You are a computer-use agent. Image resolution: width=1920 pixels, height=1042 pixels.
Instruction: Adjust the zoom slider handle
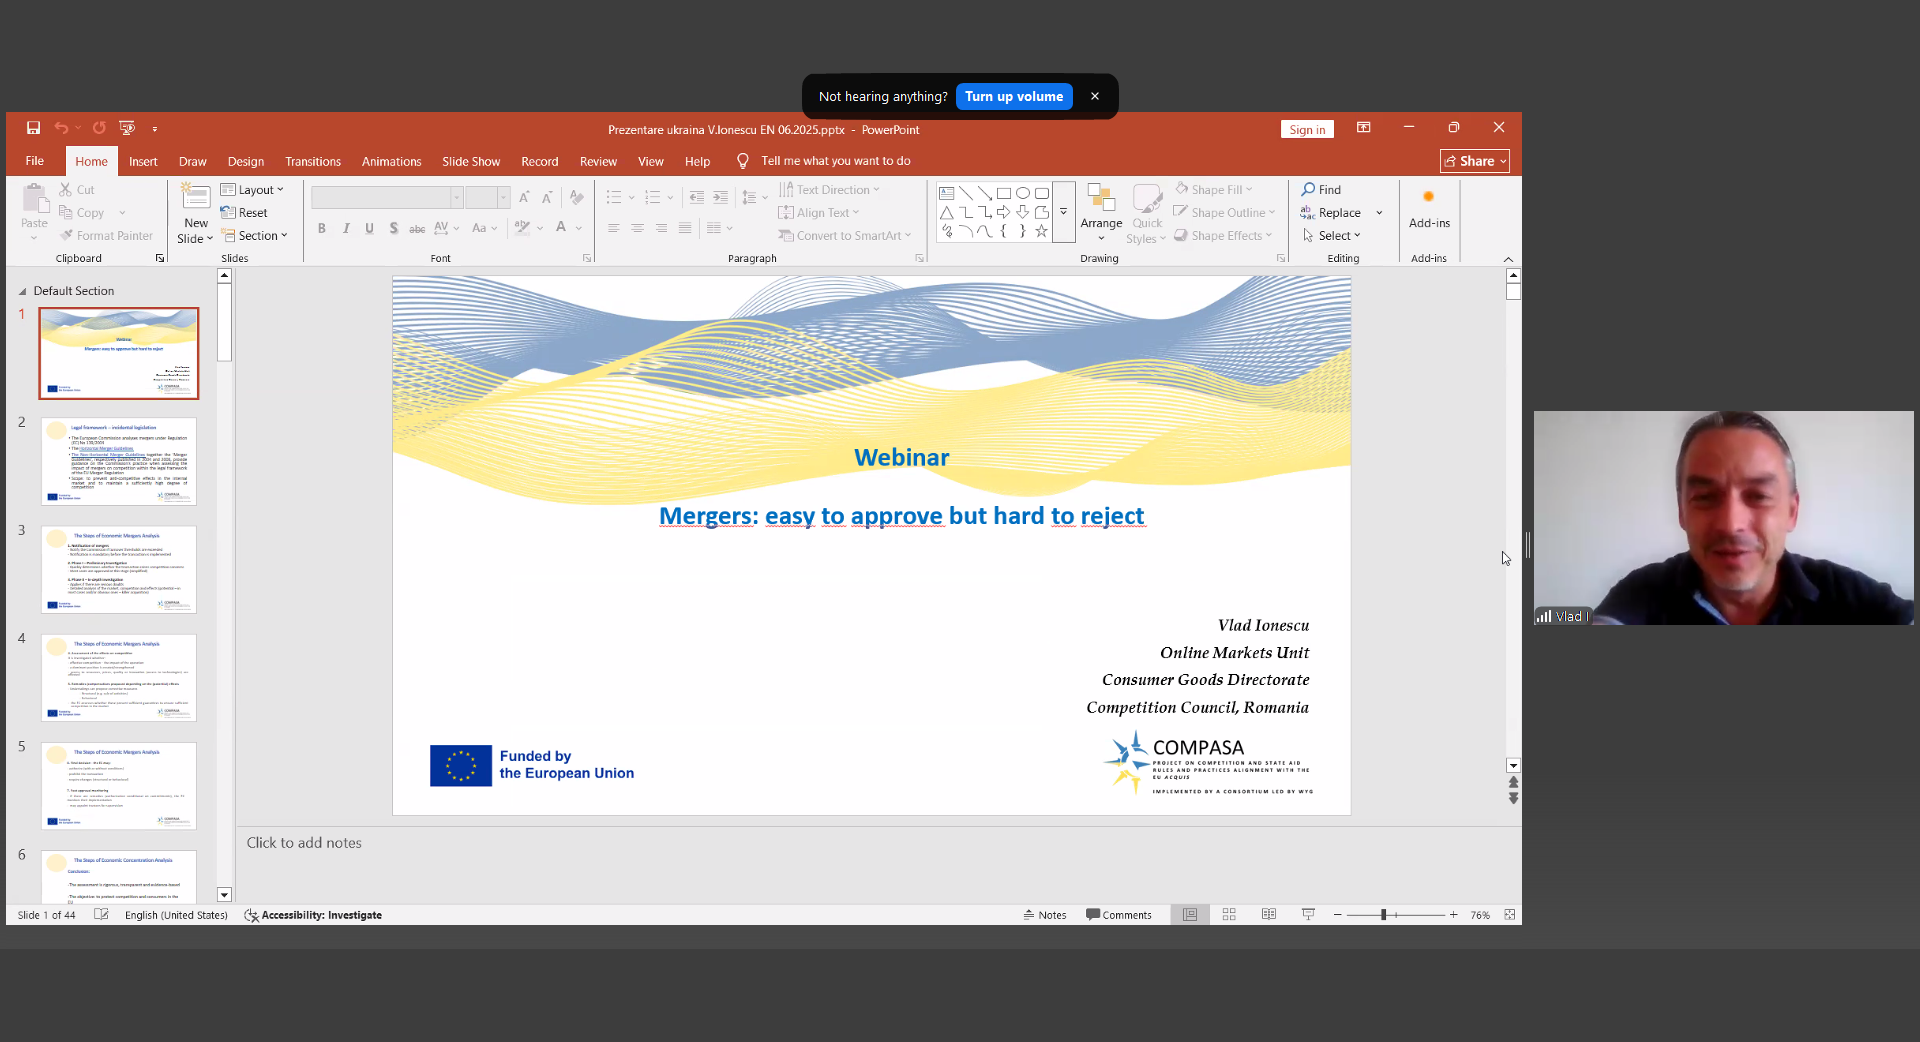point(1383,914)
